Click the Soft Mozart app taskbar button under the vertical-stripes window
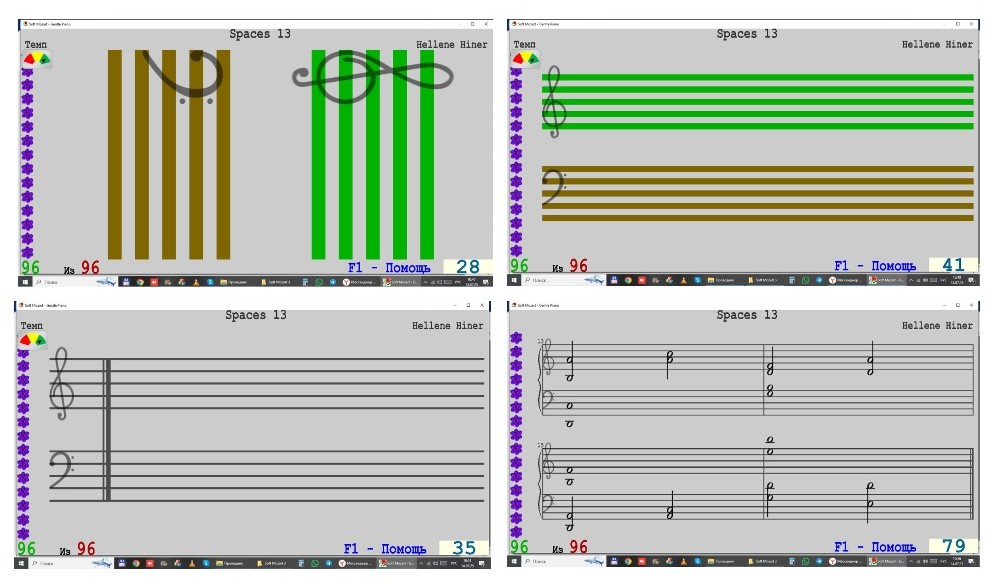Viewport: 1000px width, 587px height. click(x=399, y=281)
